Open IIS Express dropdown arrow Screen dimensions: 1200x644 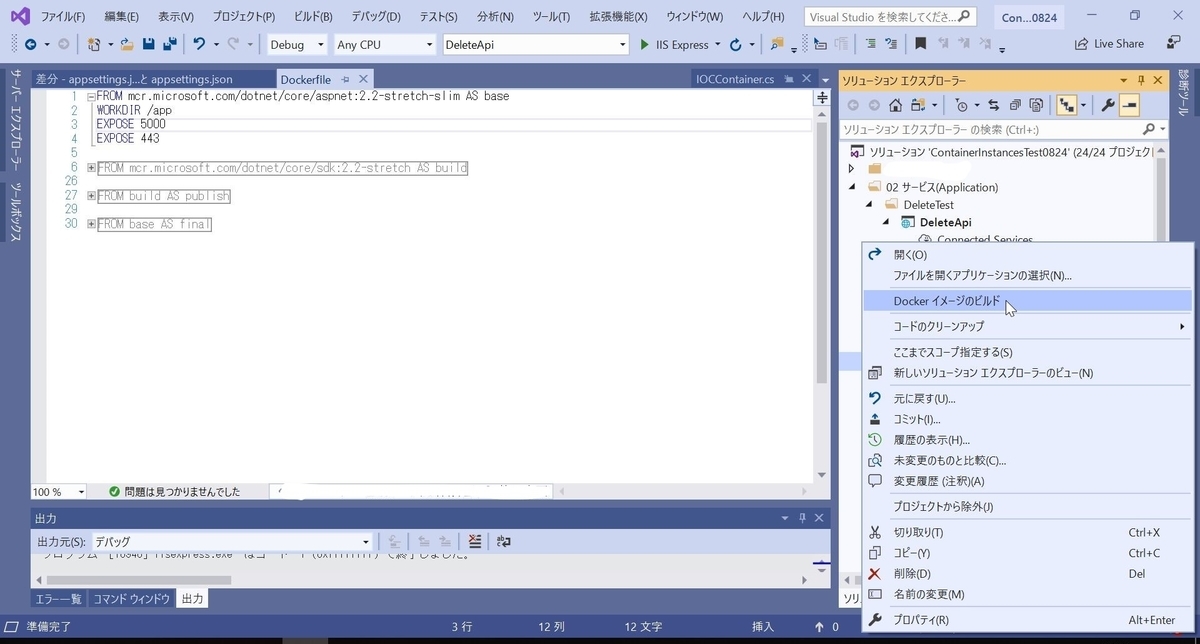coord(716,45)
